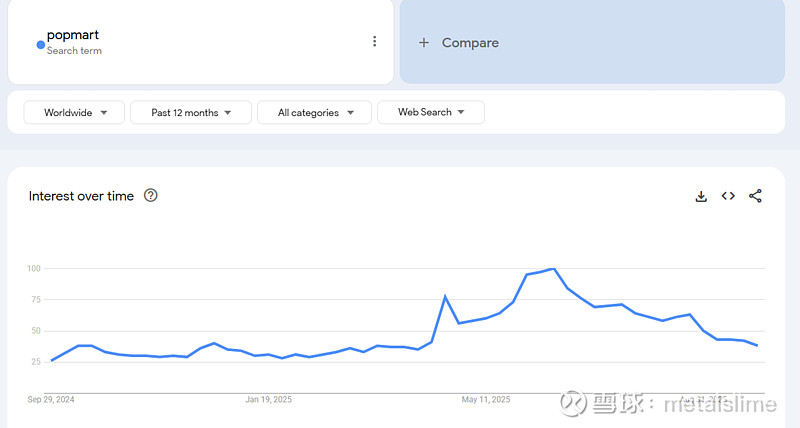Open the Past 12 months time dropdown

coord(191,113)
